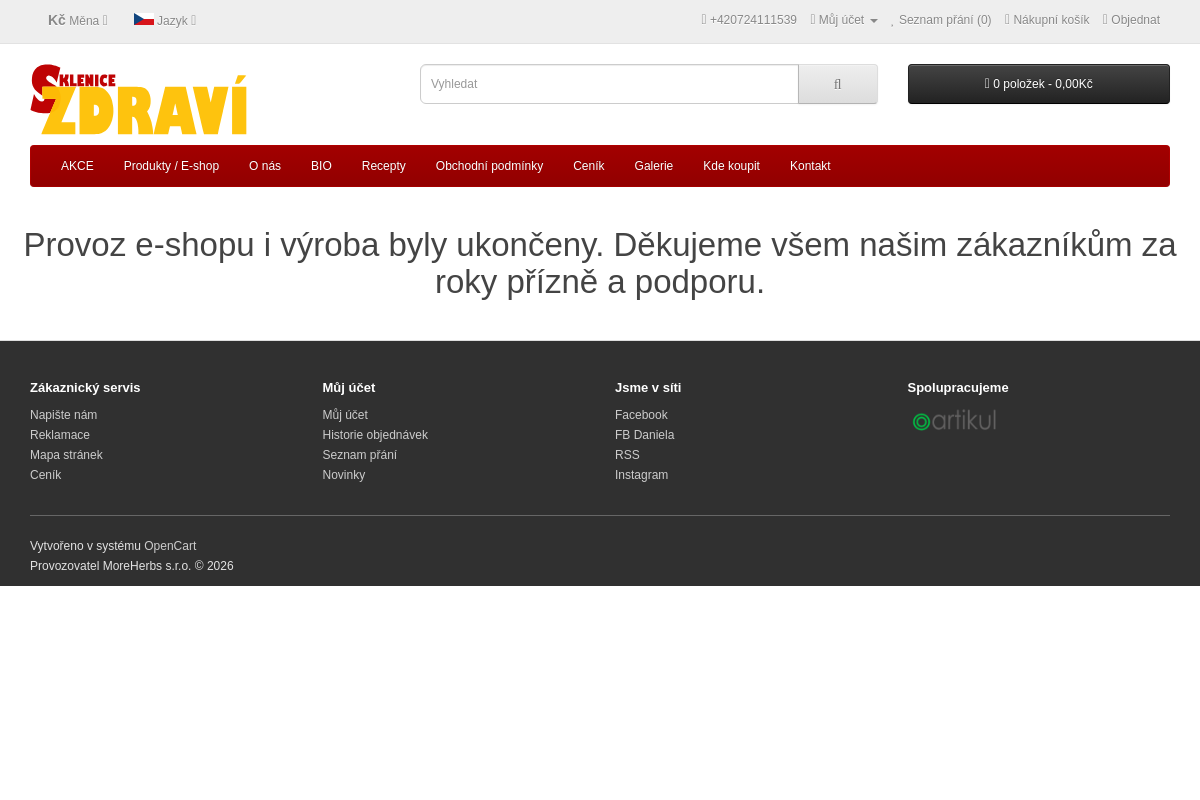Select the O nás menu item

265,166
